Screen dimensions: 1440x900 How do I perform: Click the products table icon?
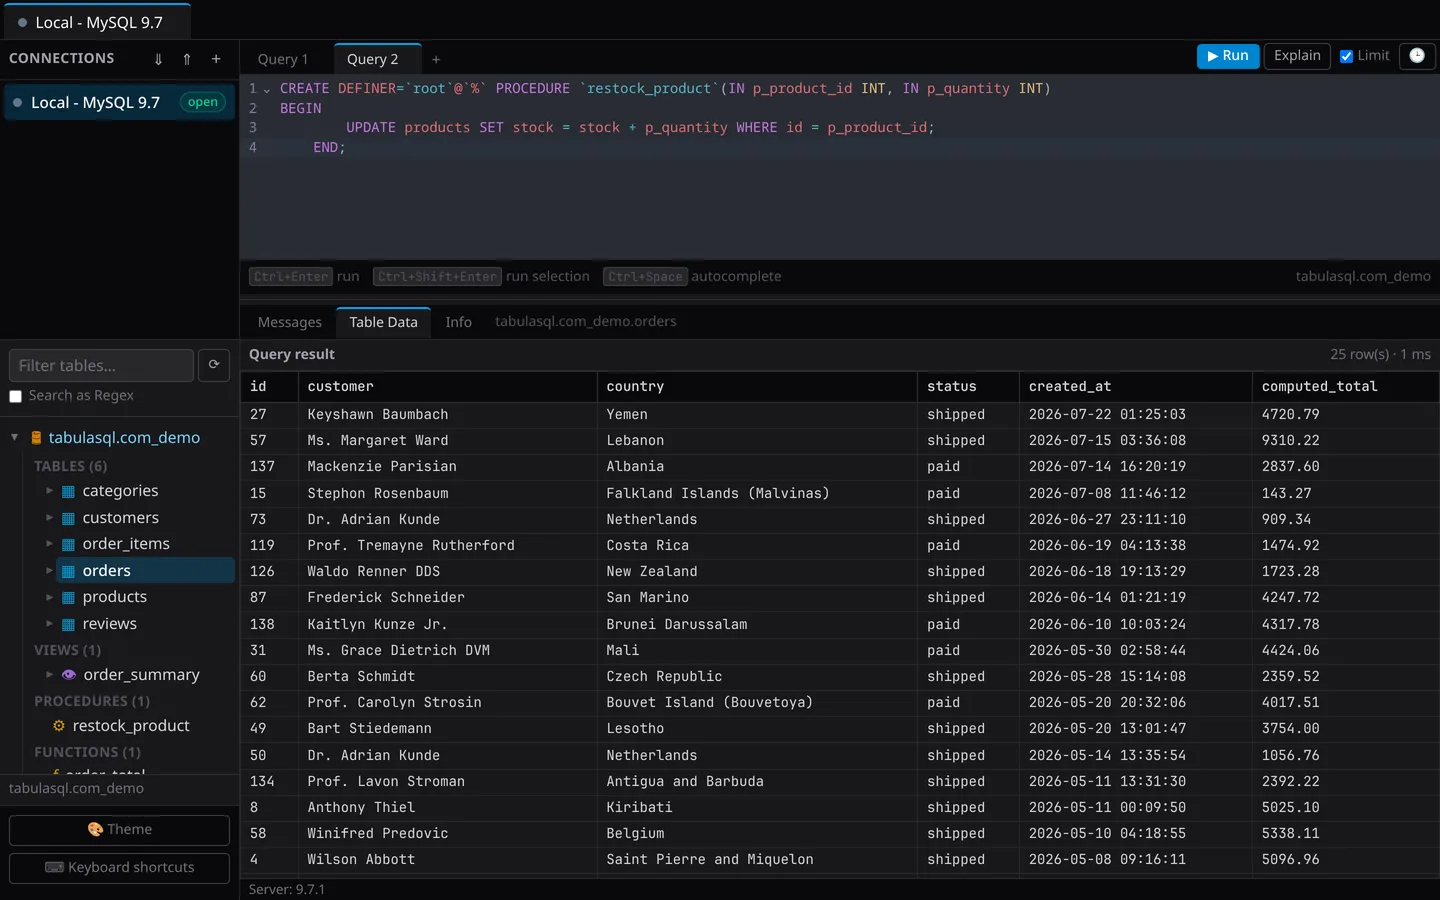(68, 597)
